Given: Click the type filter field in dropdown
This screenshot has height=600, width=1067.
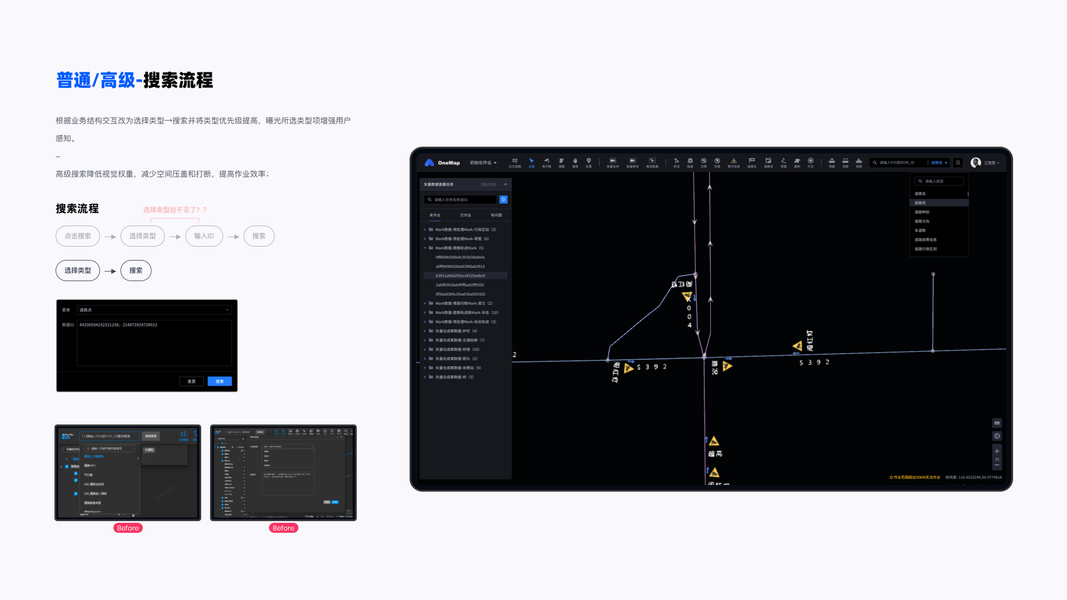Looking at the screenshot, I should pyautogui.click(x=939, y=181).
